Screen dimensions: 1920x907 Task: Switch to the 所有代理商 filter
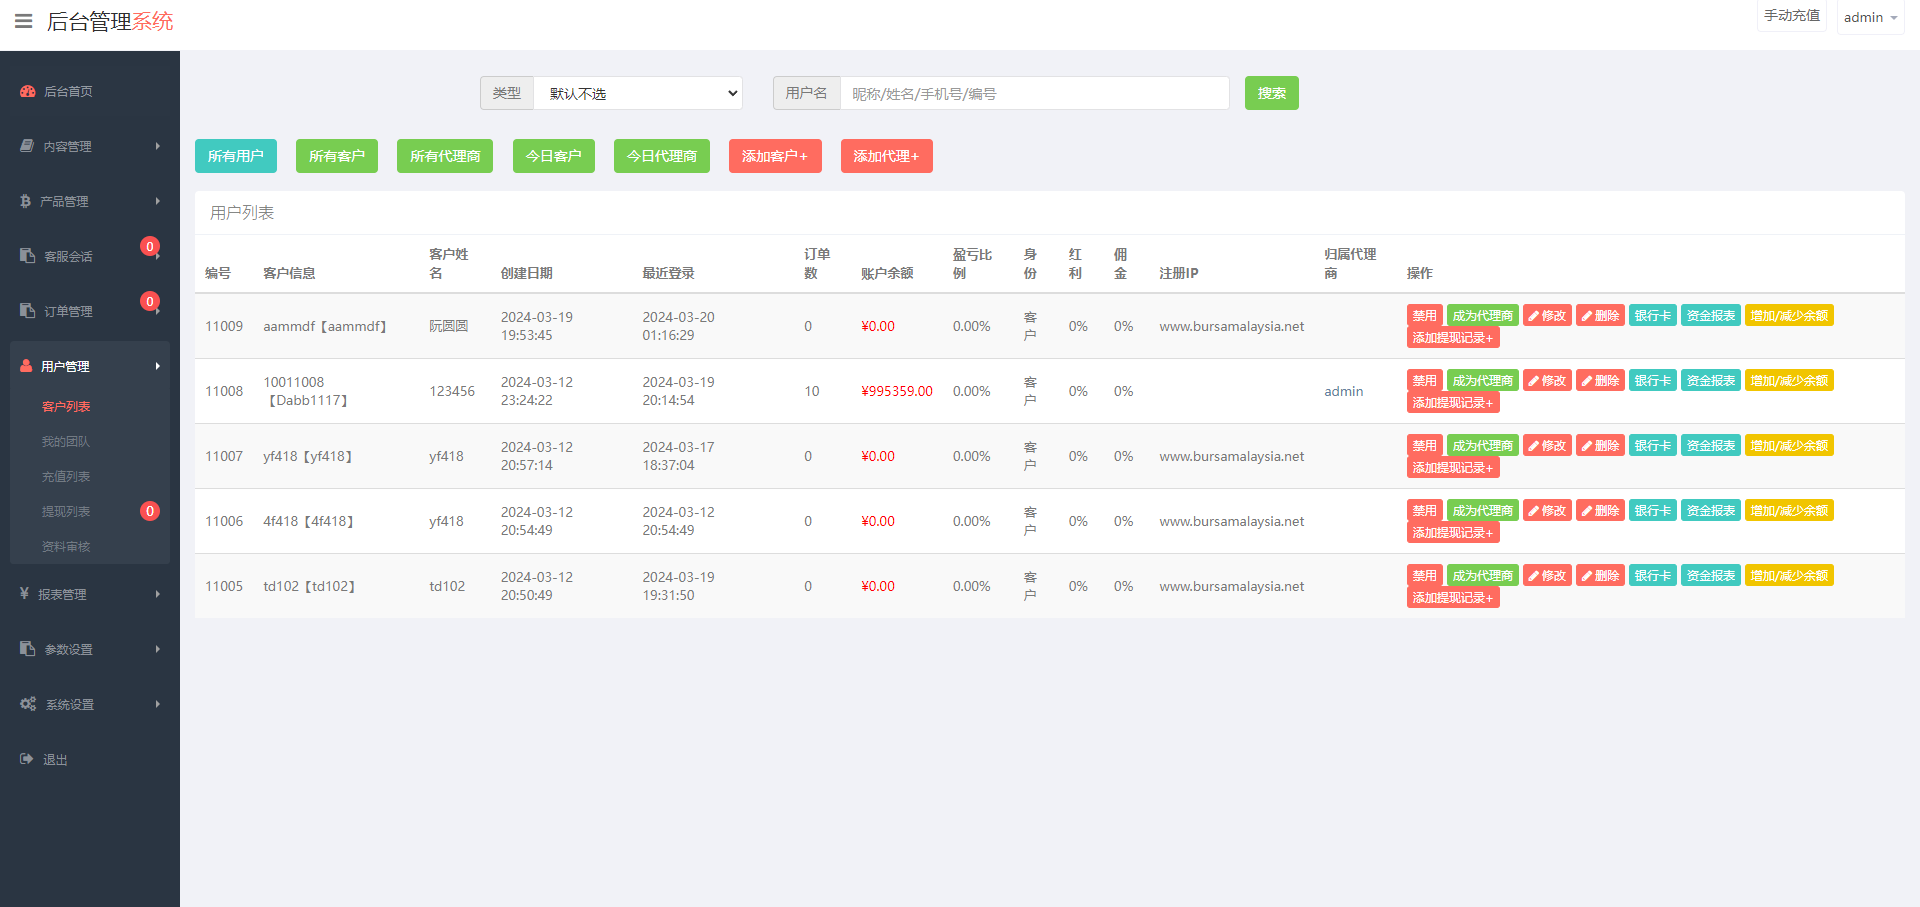[x=445, y=156]
